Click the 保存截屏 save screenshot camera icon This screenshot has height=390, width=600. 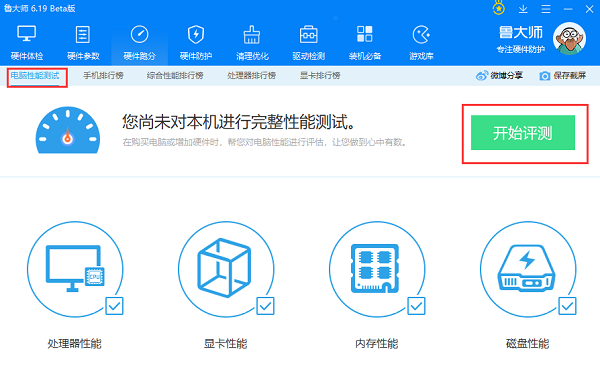coord(544,76)
